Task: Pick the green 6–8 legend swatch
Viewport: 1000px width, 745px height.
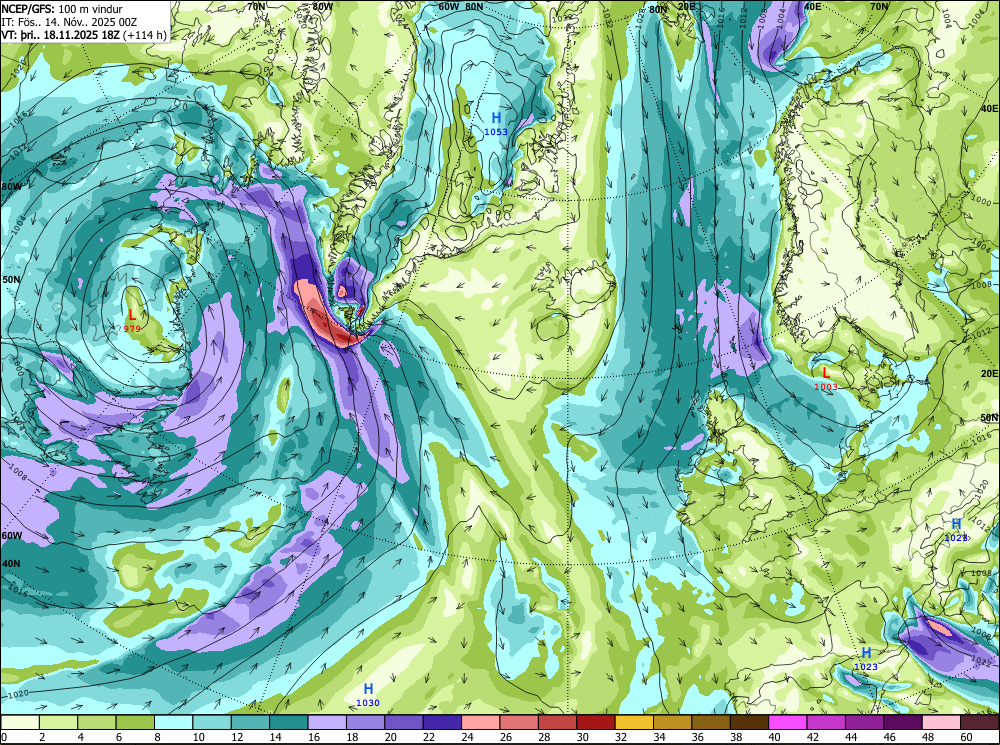Action: click(x=135, y=722)
